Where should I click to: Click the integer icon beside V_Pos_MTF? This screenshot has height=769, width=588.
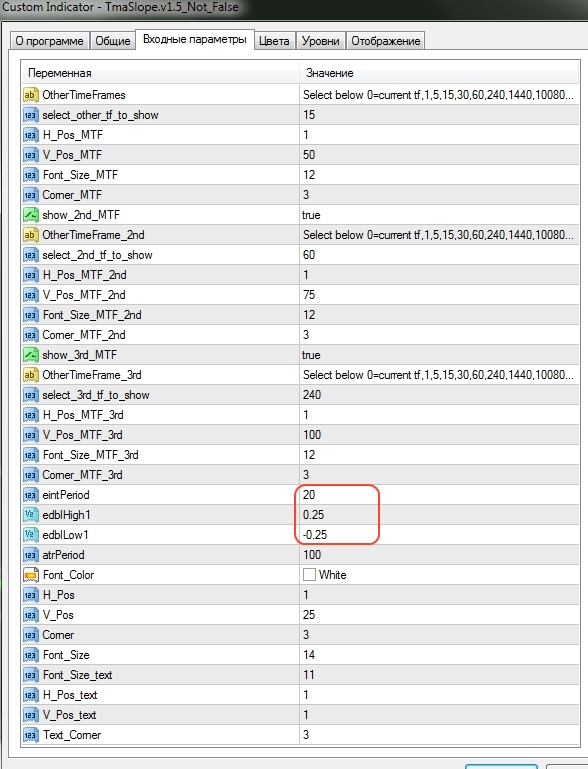(x=30, y=155)
